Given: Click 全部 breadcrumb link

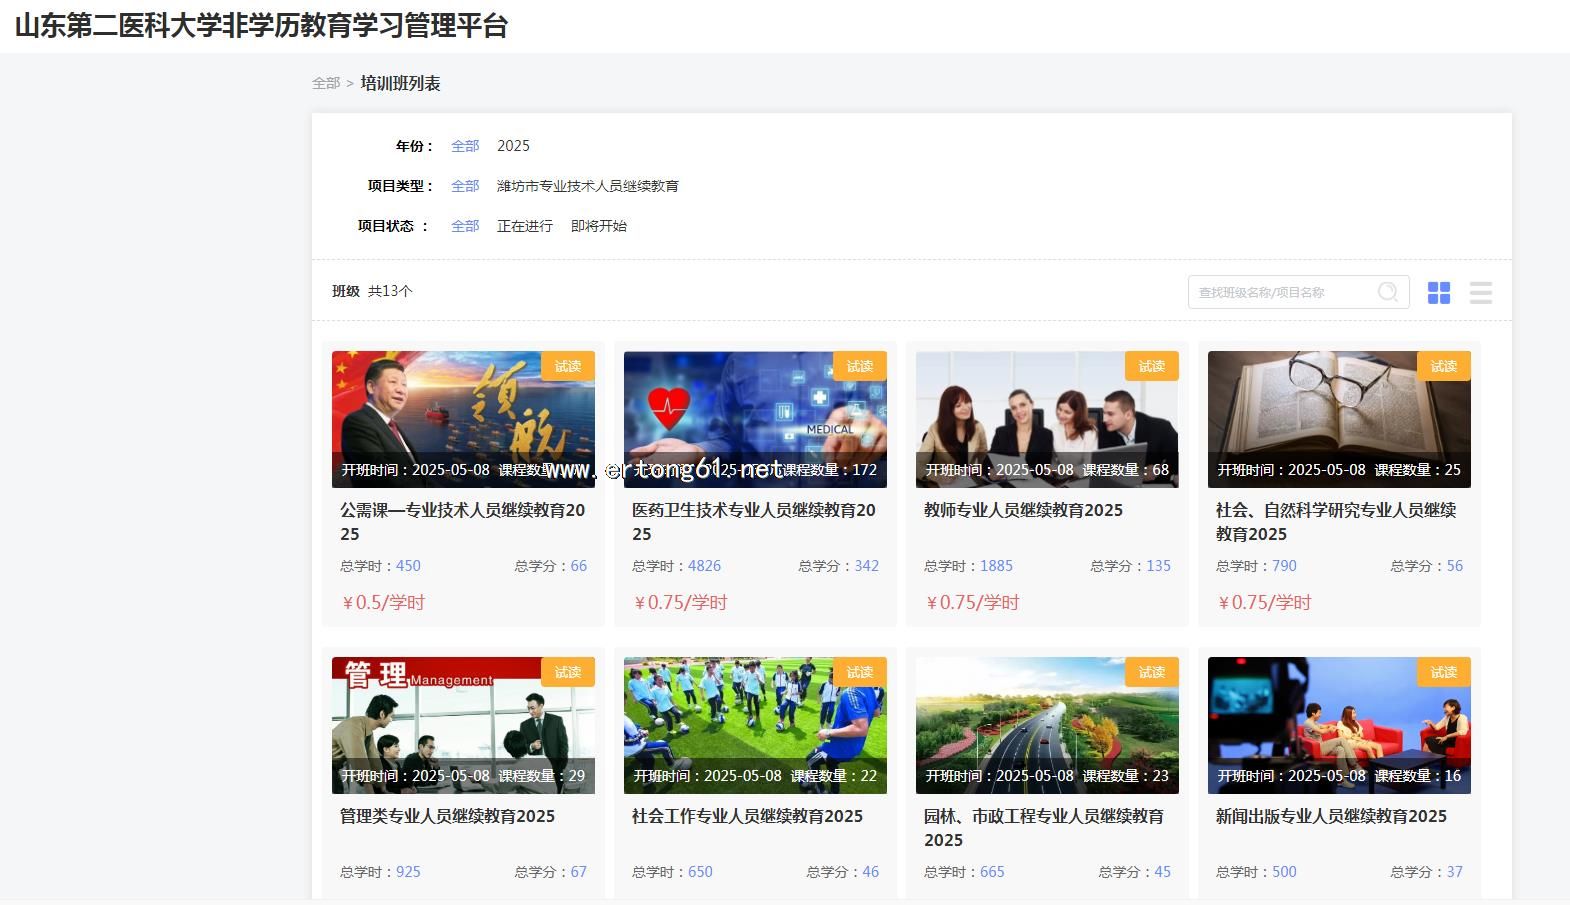Looking at the screenshot, I should point(326,83).
